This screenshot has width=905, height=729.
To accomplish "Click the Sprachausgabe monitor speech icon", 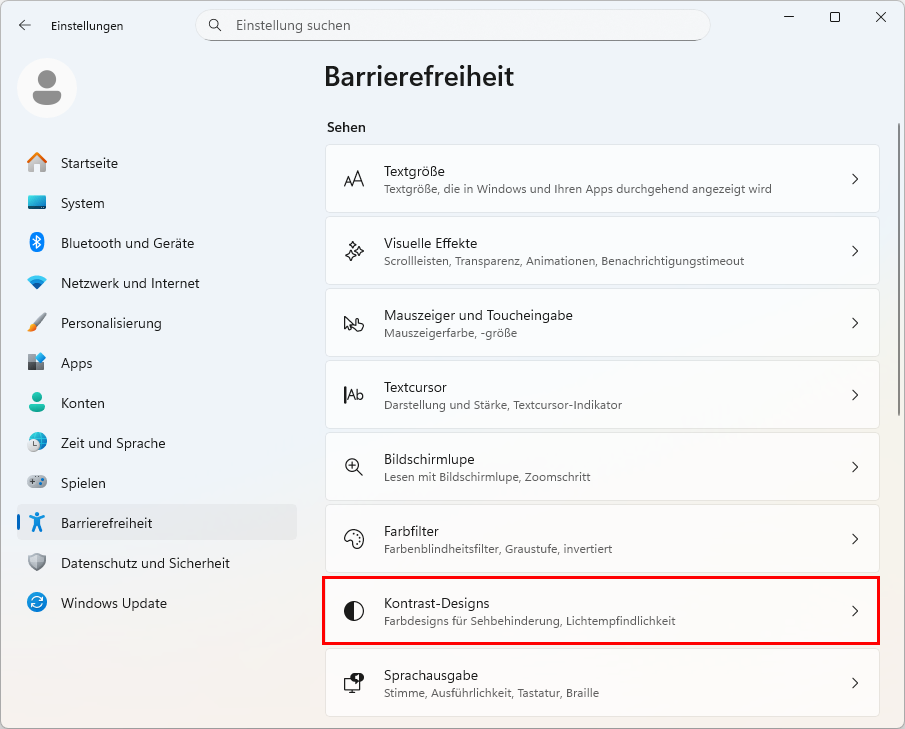I will click(354, 683).
